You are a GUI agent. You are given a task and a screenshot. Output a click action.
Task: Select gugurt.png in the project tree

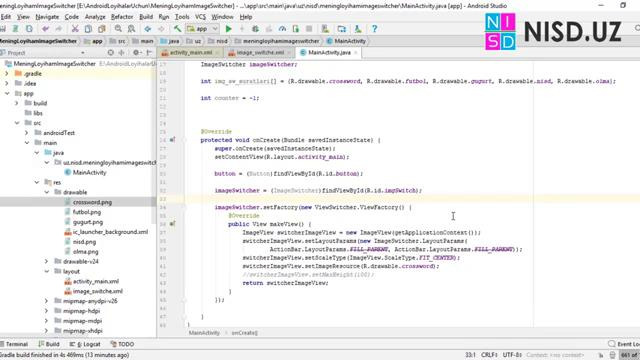click(88, 222)
